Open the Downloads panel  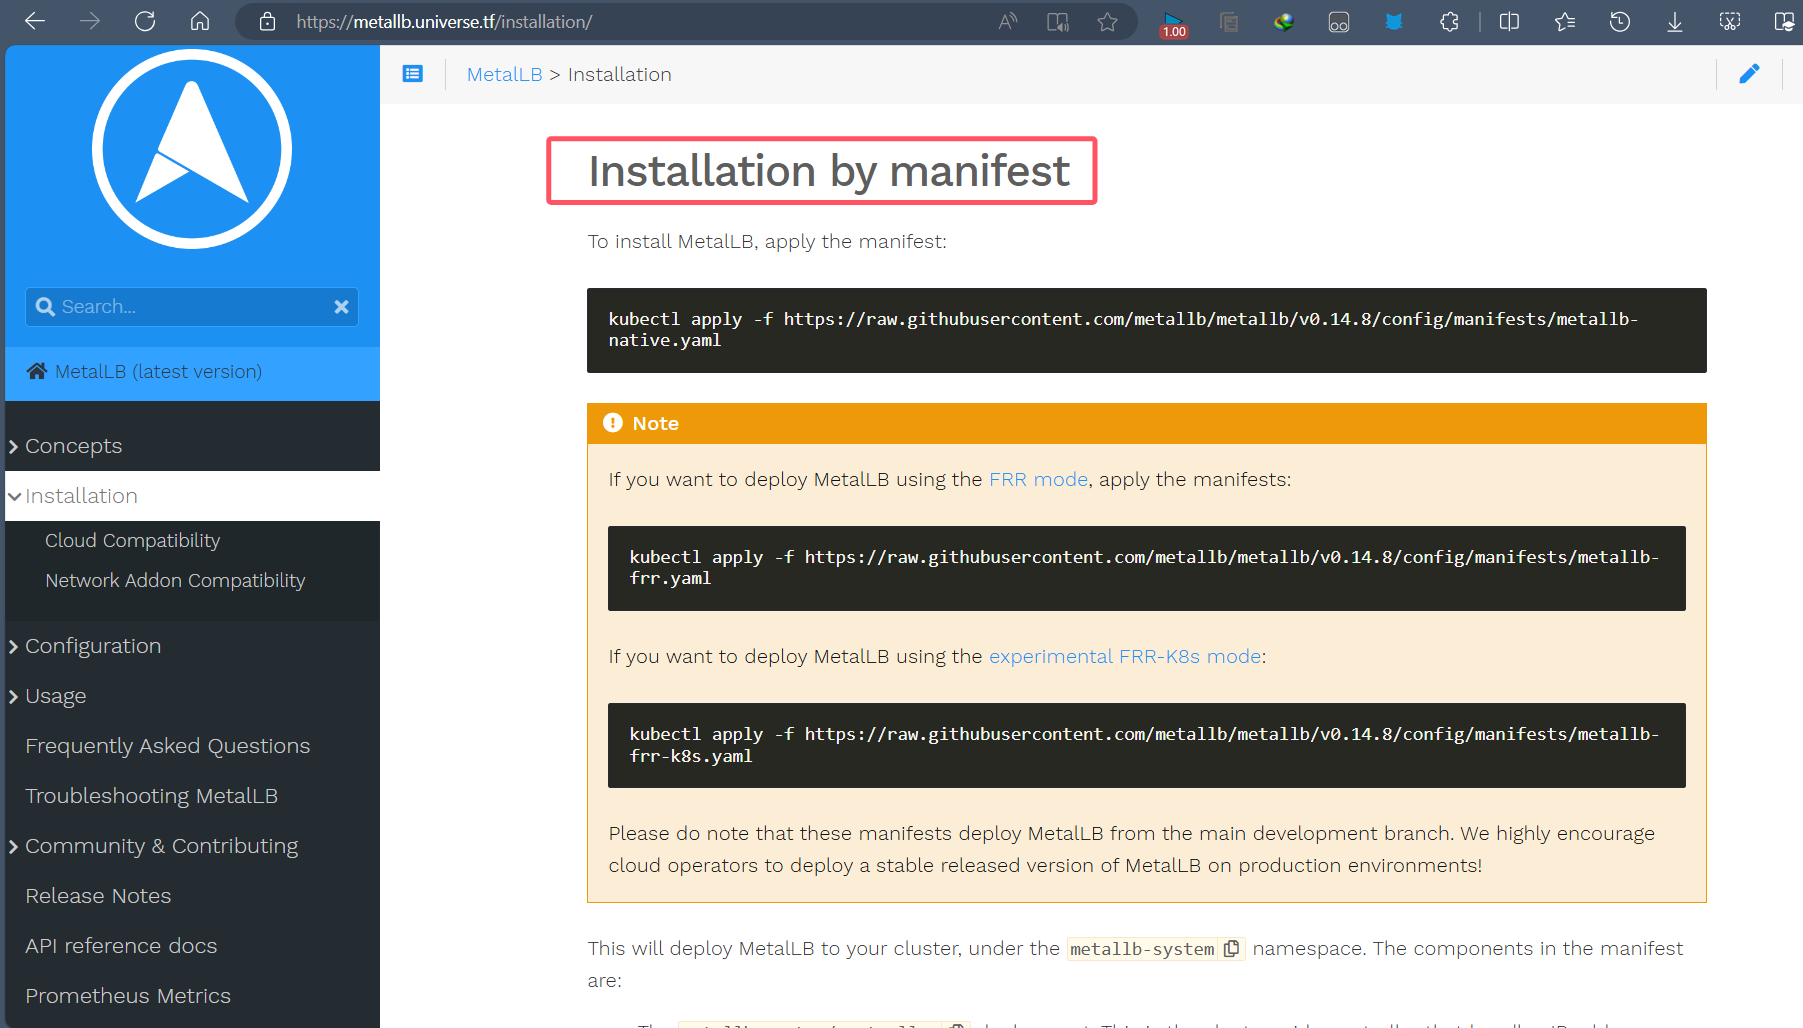1675,21
